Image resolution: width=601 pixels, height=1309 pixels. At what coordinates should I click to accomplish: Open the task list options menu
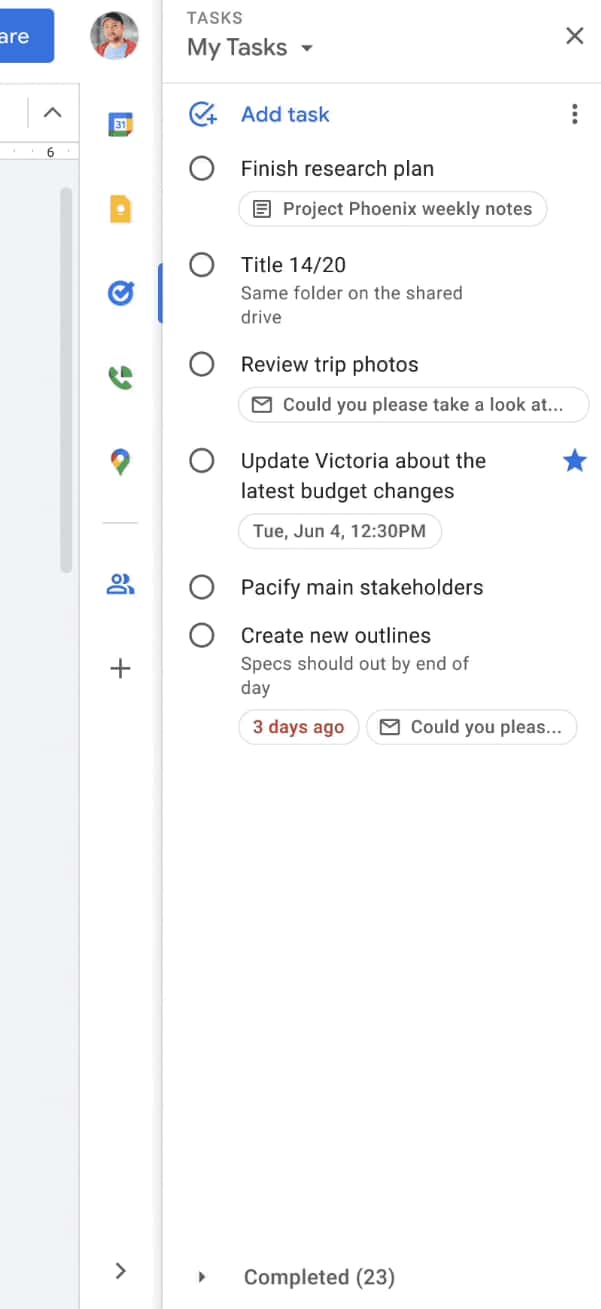pyautogui.click(x=575, y=114)
